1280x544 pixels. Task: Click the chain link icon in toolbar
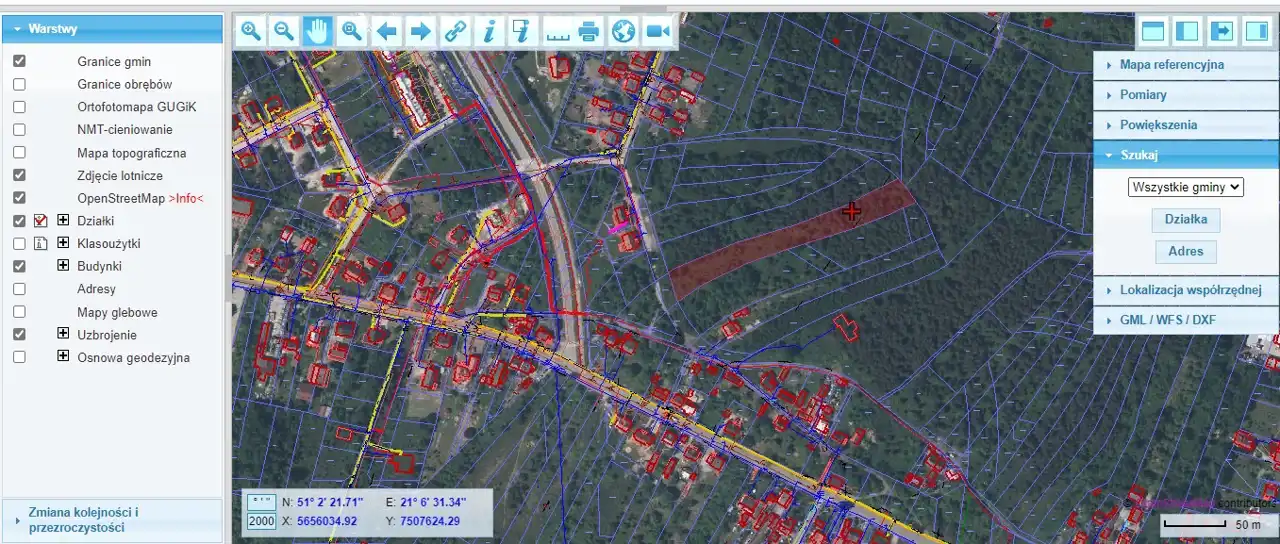[x=456, y=31]
